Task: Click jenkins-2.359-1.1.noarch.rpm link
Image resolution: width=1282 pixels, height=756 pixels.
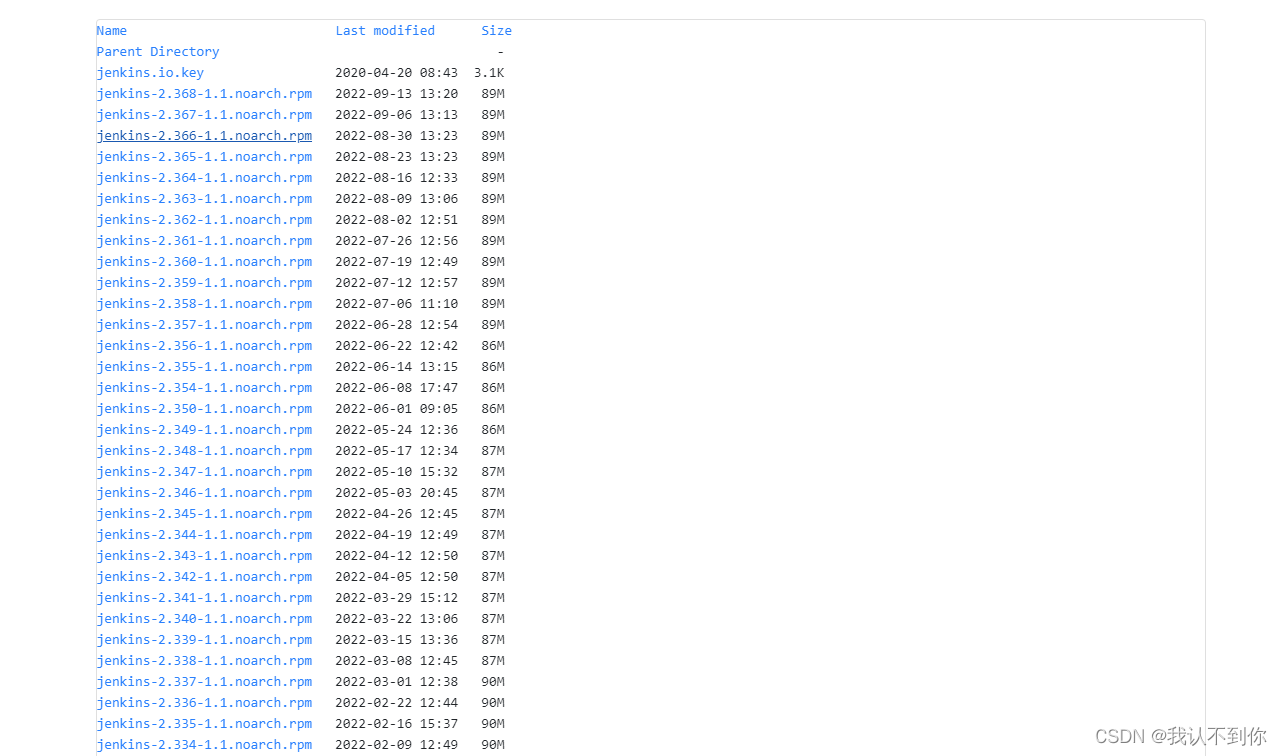Action: coord(204,283)
